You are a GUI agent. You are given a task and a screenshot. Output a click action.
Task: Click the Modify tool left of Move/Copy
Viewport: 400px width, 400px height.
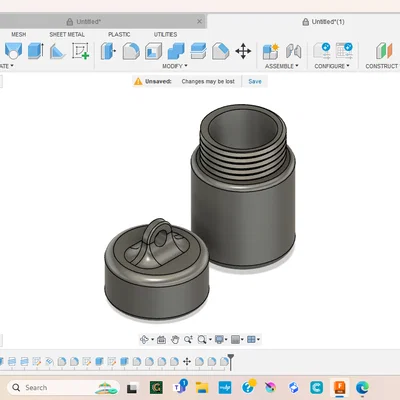pos(220,51)
